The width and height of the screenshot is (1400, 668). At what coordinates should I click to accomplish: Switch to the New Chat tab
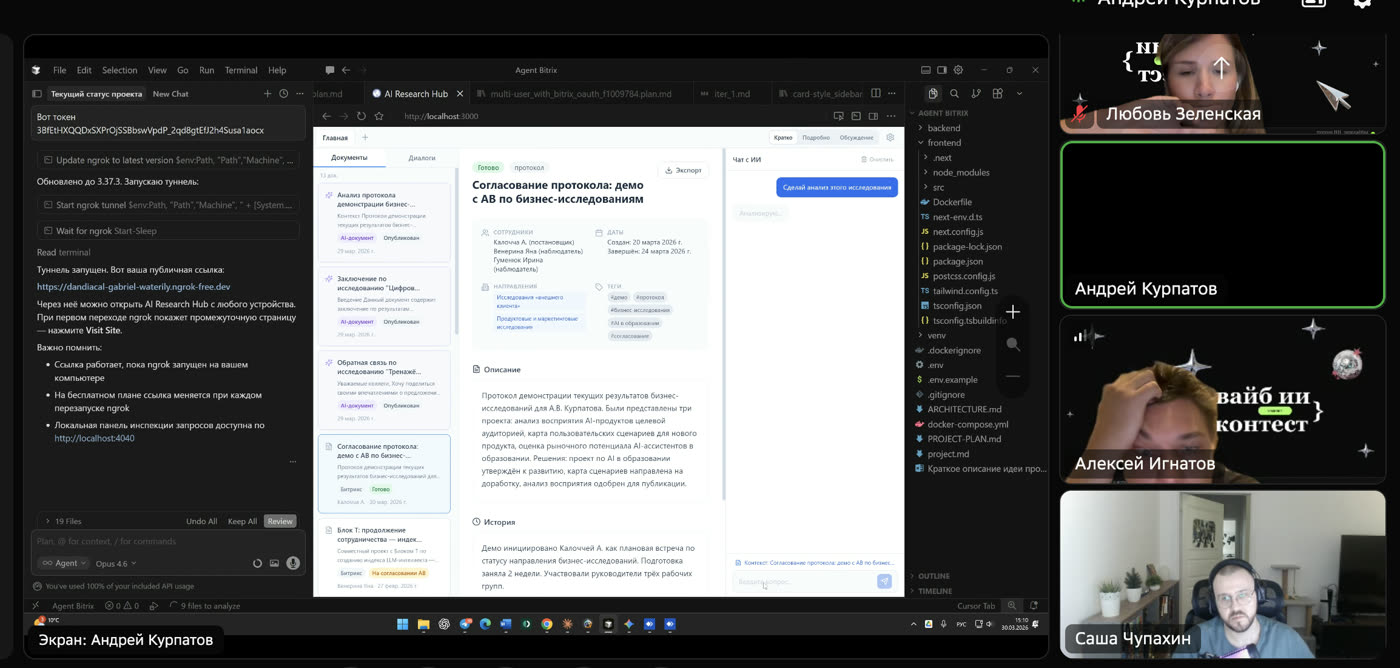[x=170, y=94]
